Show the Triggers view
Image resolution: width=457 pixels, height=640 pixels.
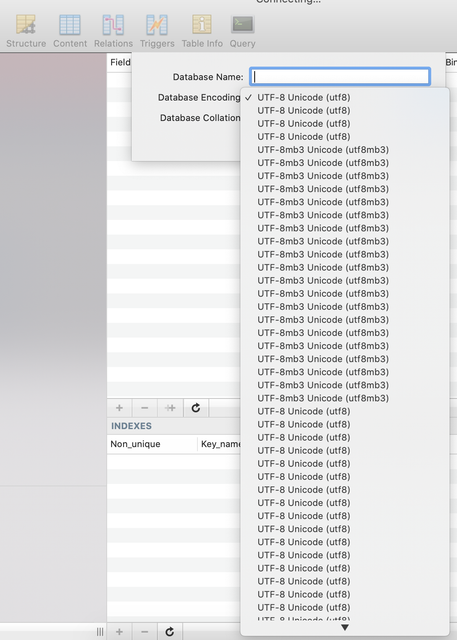coord(157,31)
